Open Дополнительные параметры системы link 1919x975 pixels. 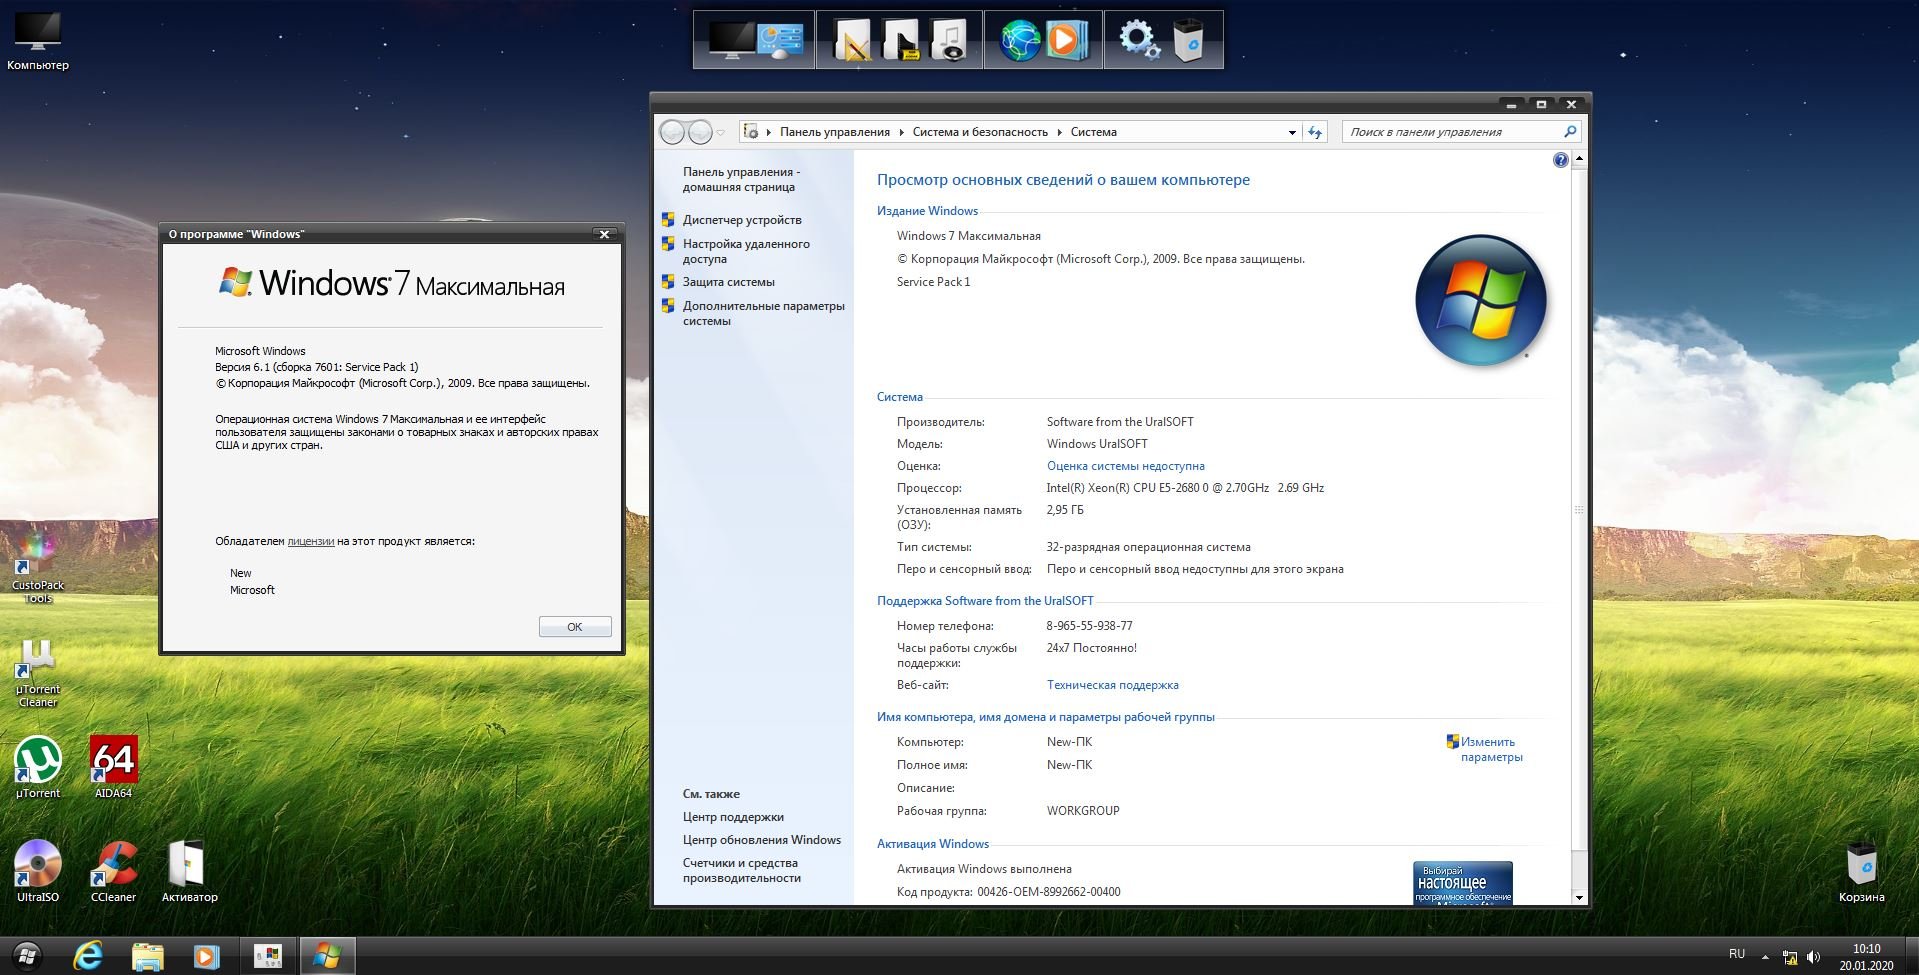coord(763,313)
